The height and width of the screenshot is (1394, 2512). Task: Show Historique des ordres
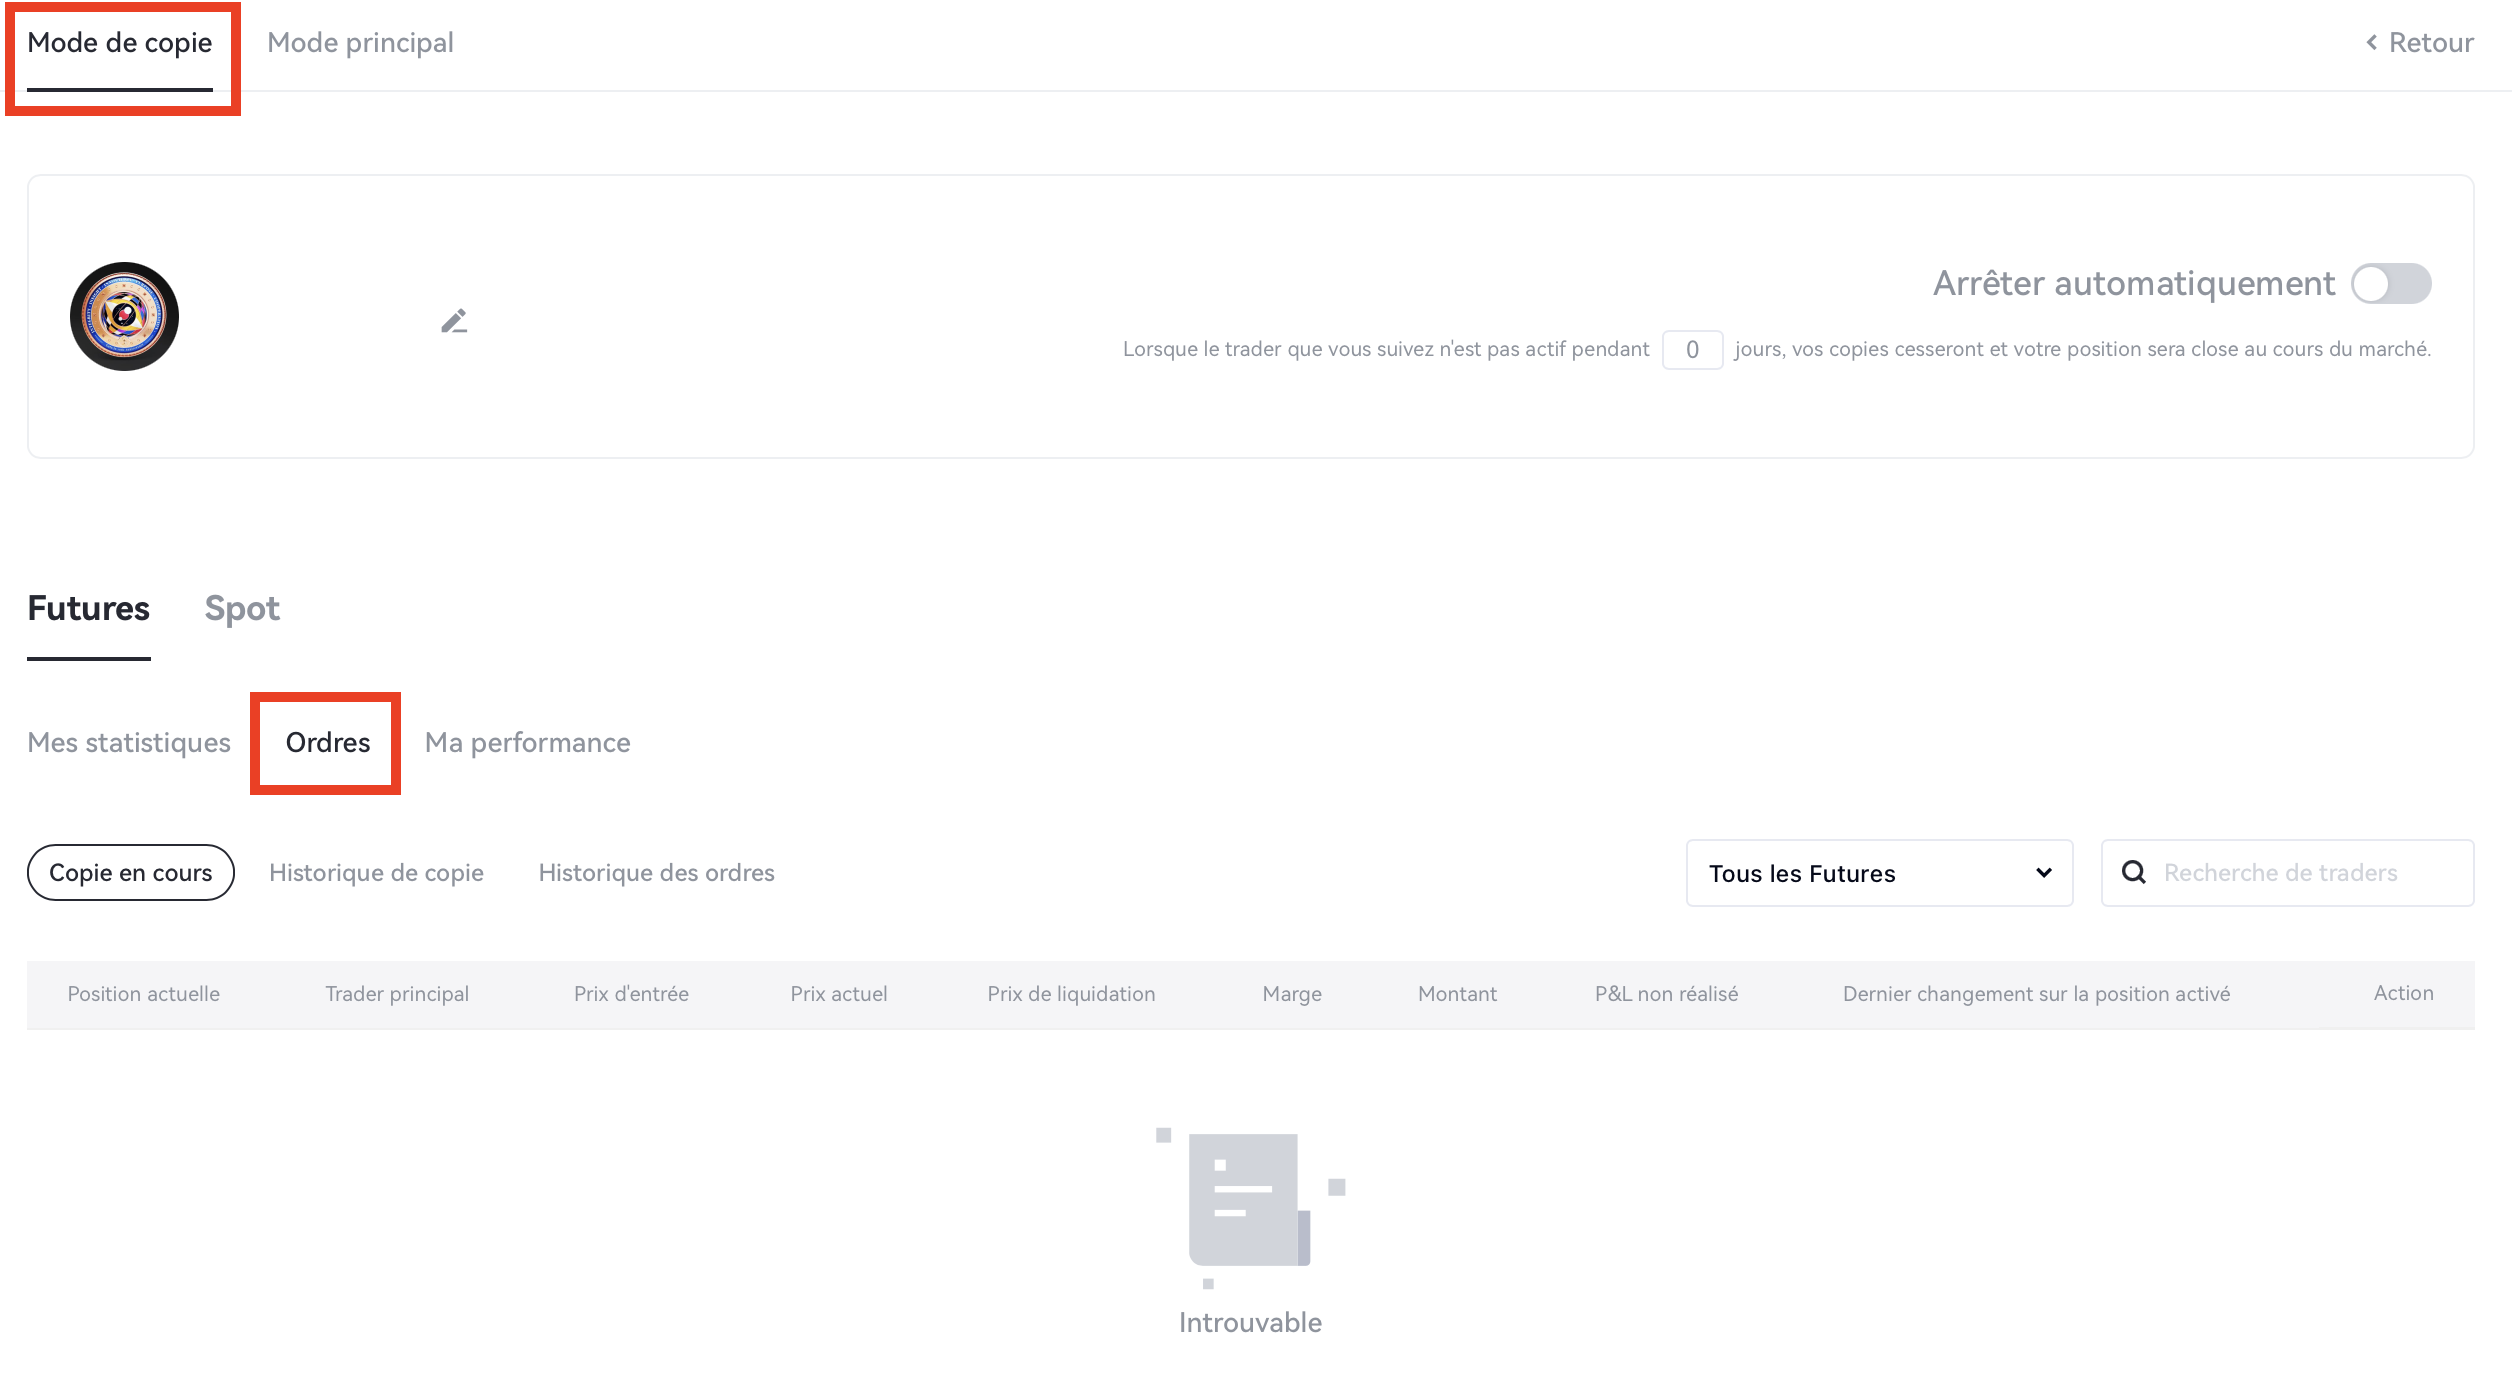pos(656,872)
